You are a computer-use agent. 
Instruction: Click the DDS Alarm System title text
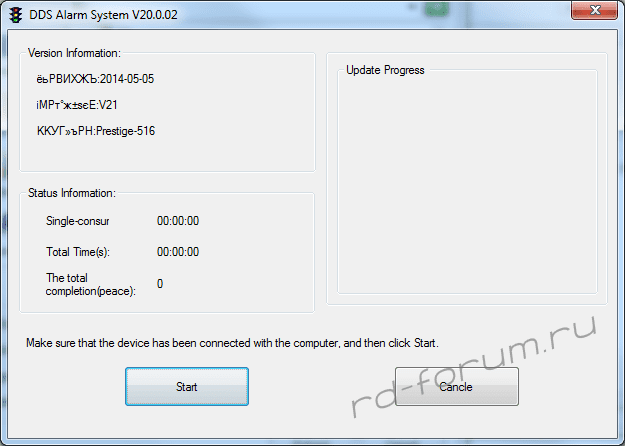click(103, 15)
